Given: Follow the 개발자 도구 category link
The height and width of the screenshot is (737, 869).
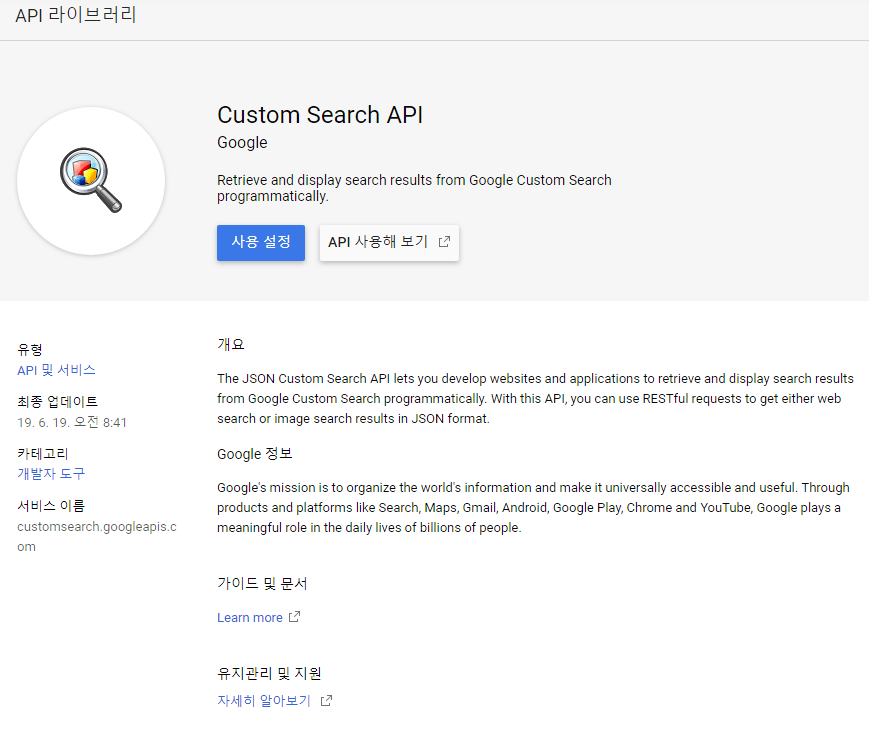Looking at the screenshot, I should click(x=51, y=474).
